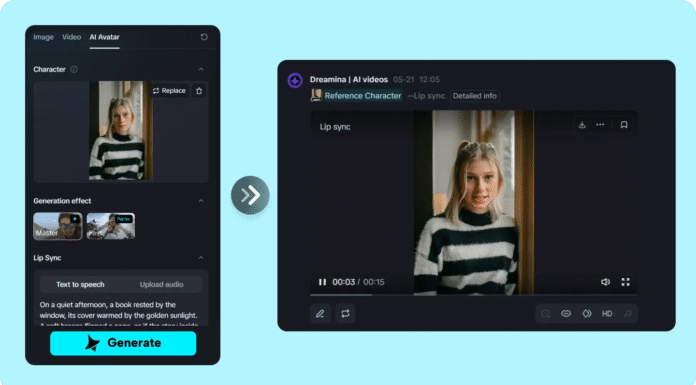Click the music note soundtrack icon

point(628,314)
